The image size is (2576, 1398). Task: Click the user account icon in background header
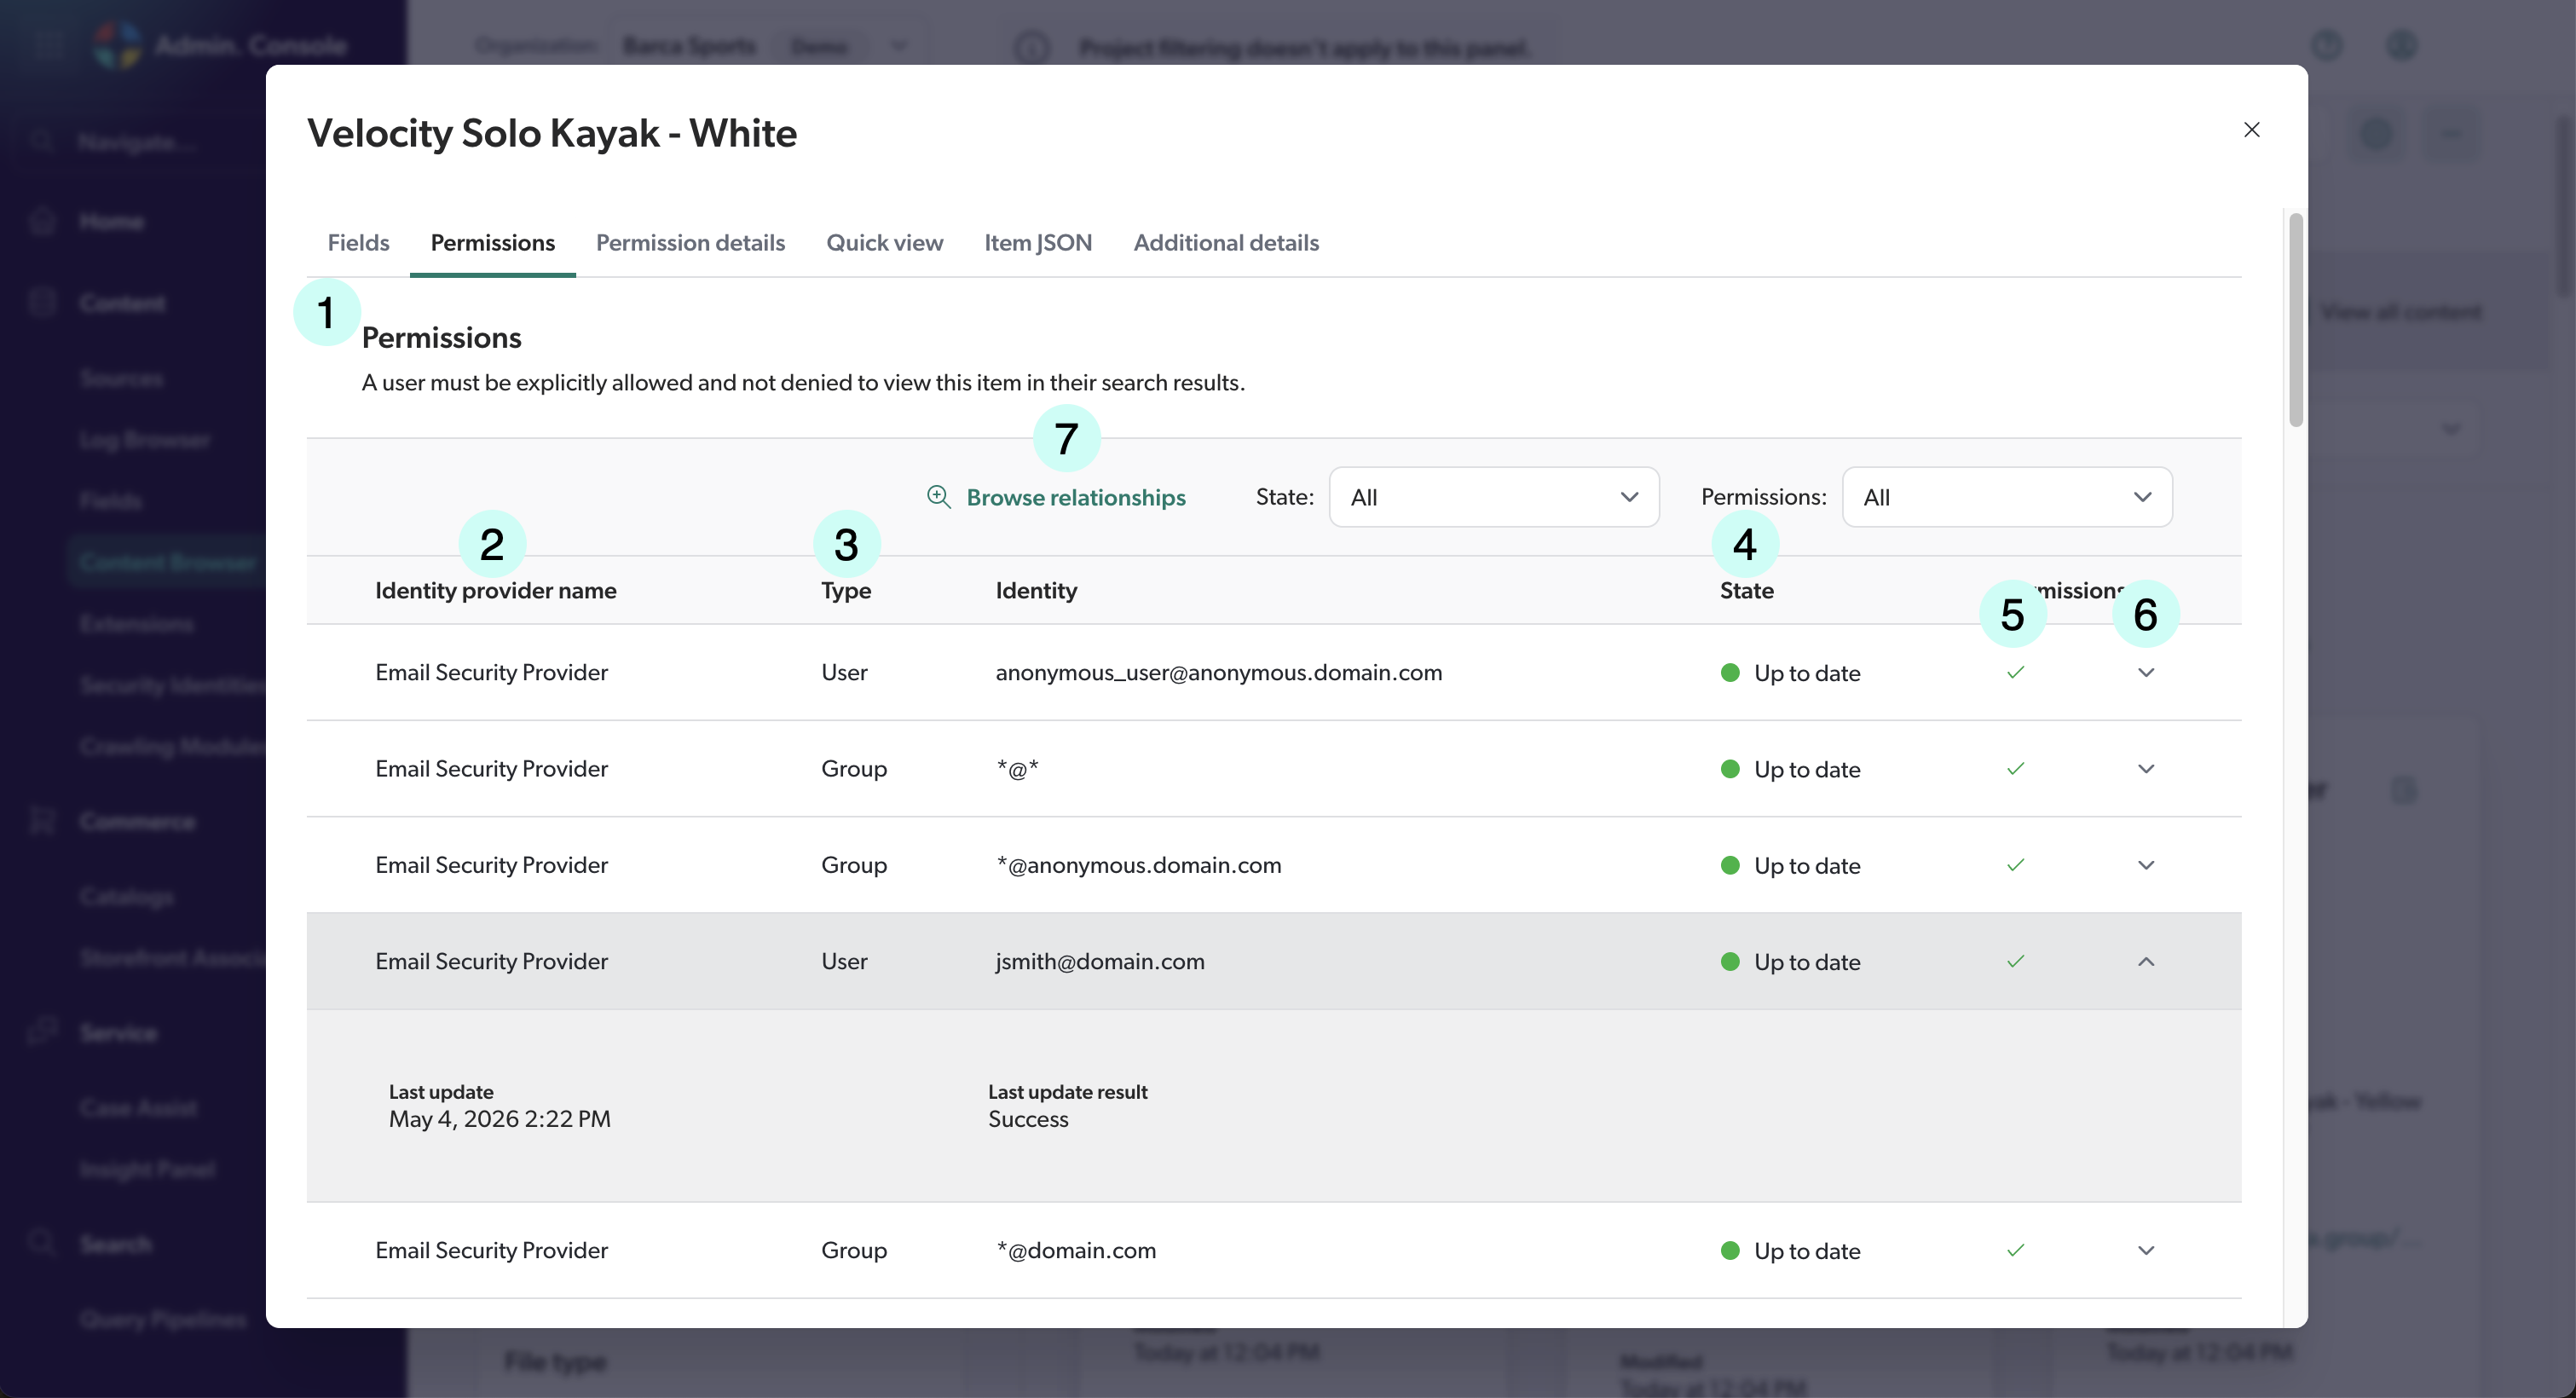(x=2401, y=45)
